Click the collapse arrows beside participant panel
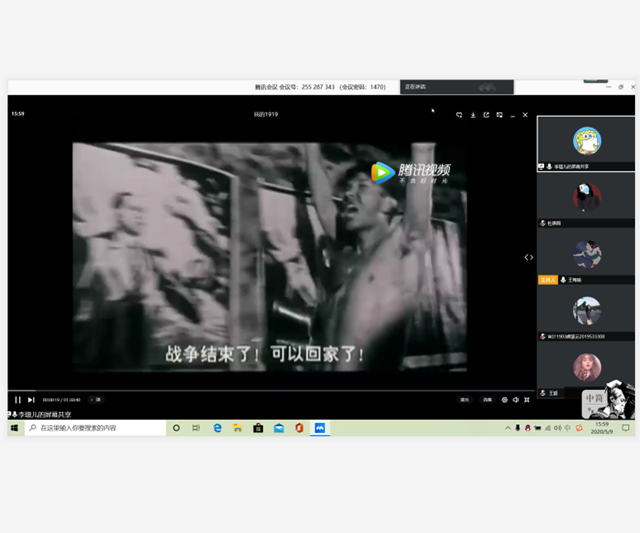 pyautogui.click(x=529, y=257)
